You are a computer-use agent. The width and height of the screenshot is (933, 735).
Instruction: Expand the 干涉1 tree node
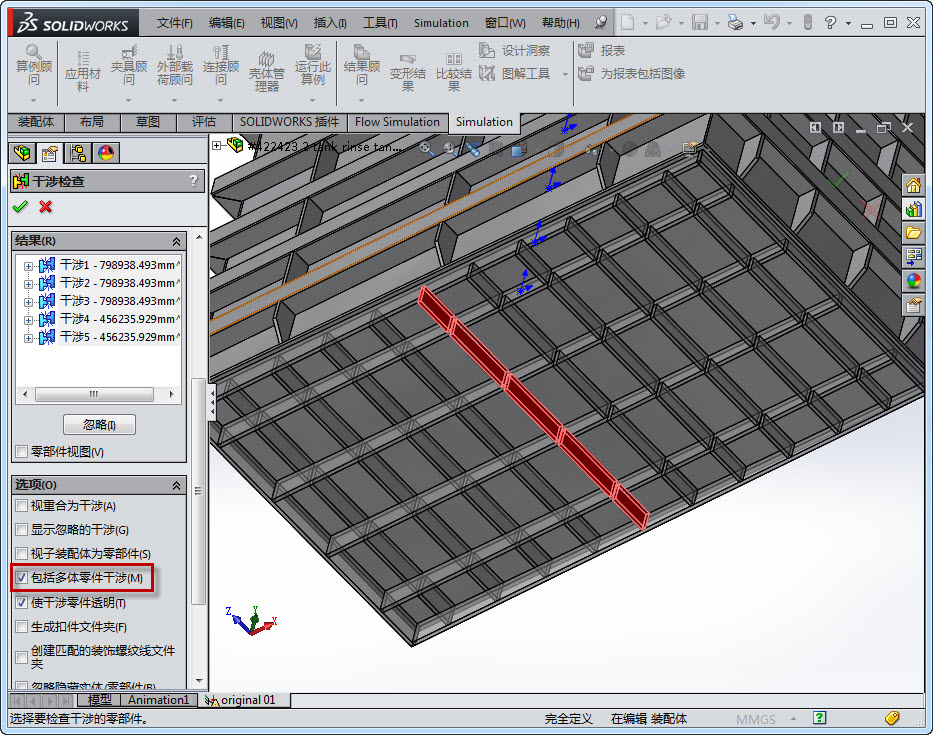pyautogui.click(x=28, y=266)
